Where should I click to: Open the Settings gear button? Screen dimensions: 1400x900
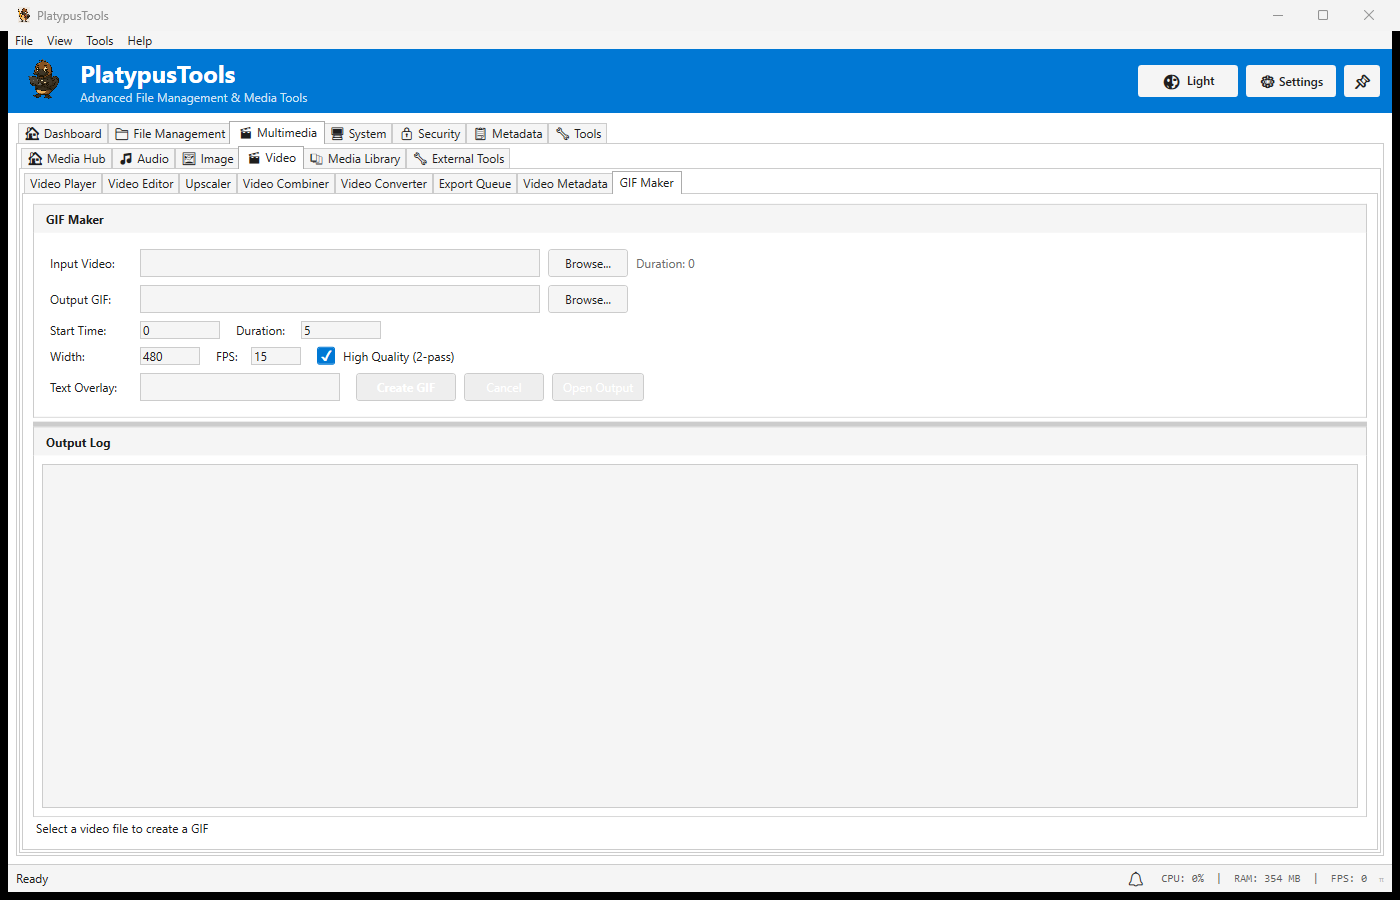[1290, 82]
